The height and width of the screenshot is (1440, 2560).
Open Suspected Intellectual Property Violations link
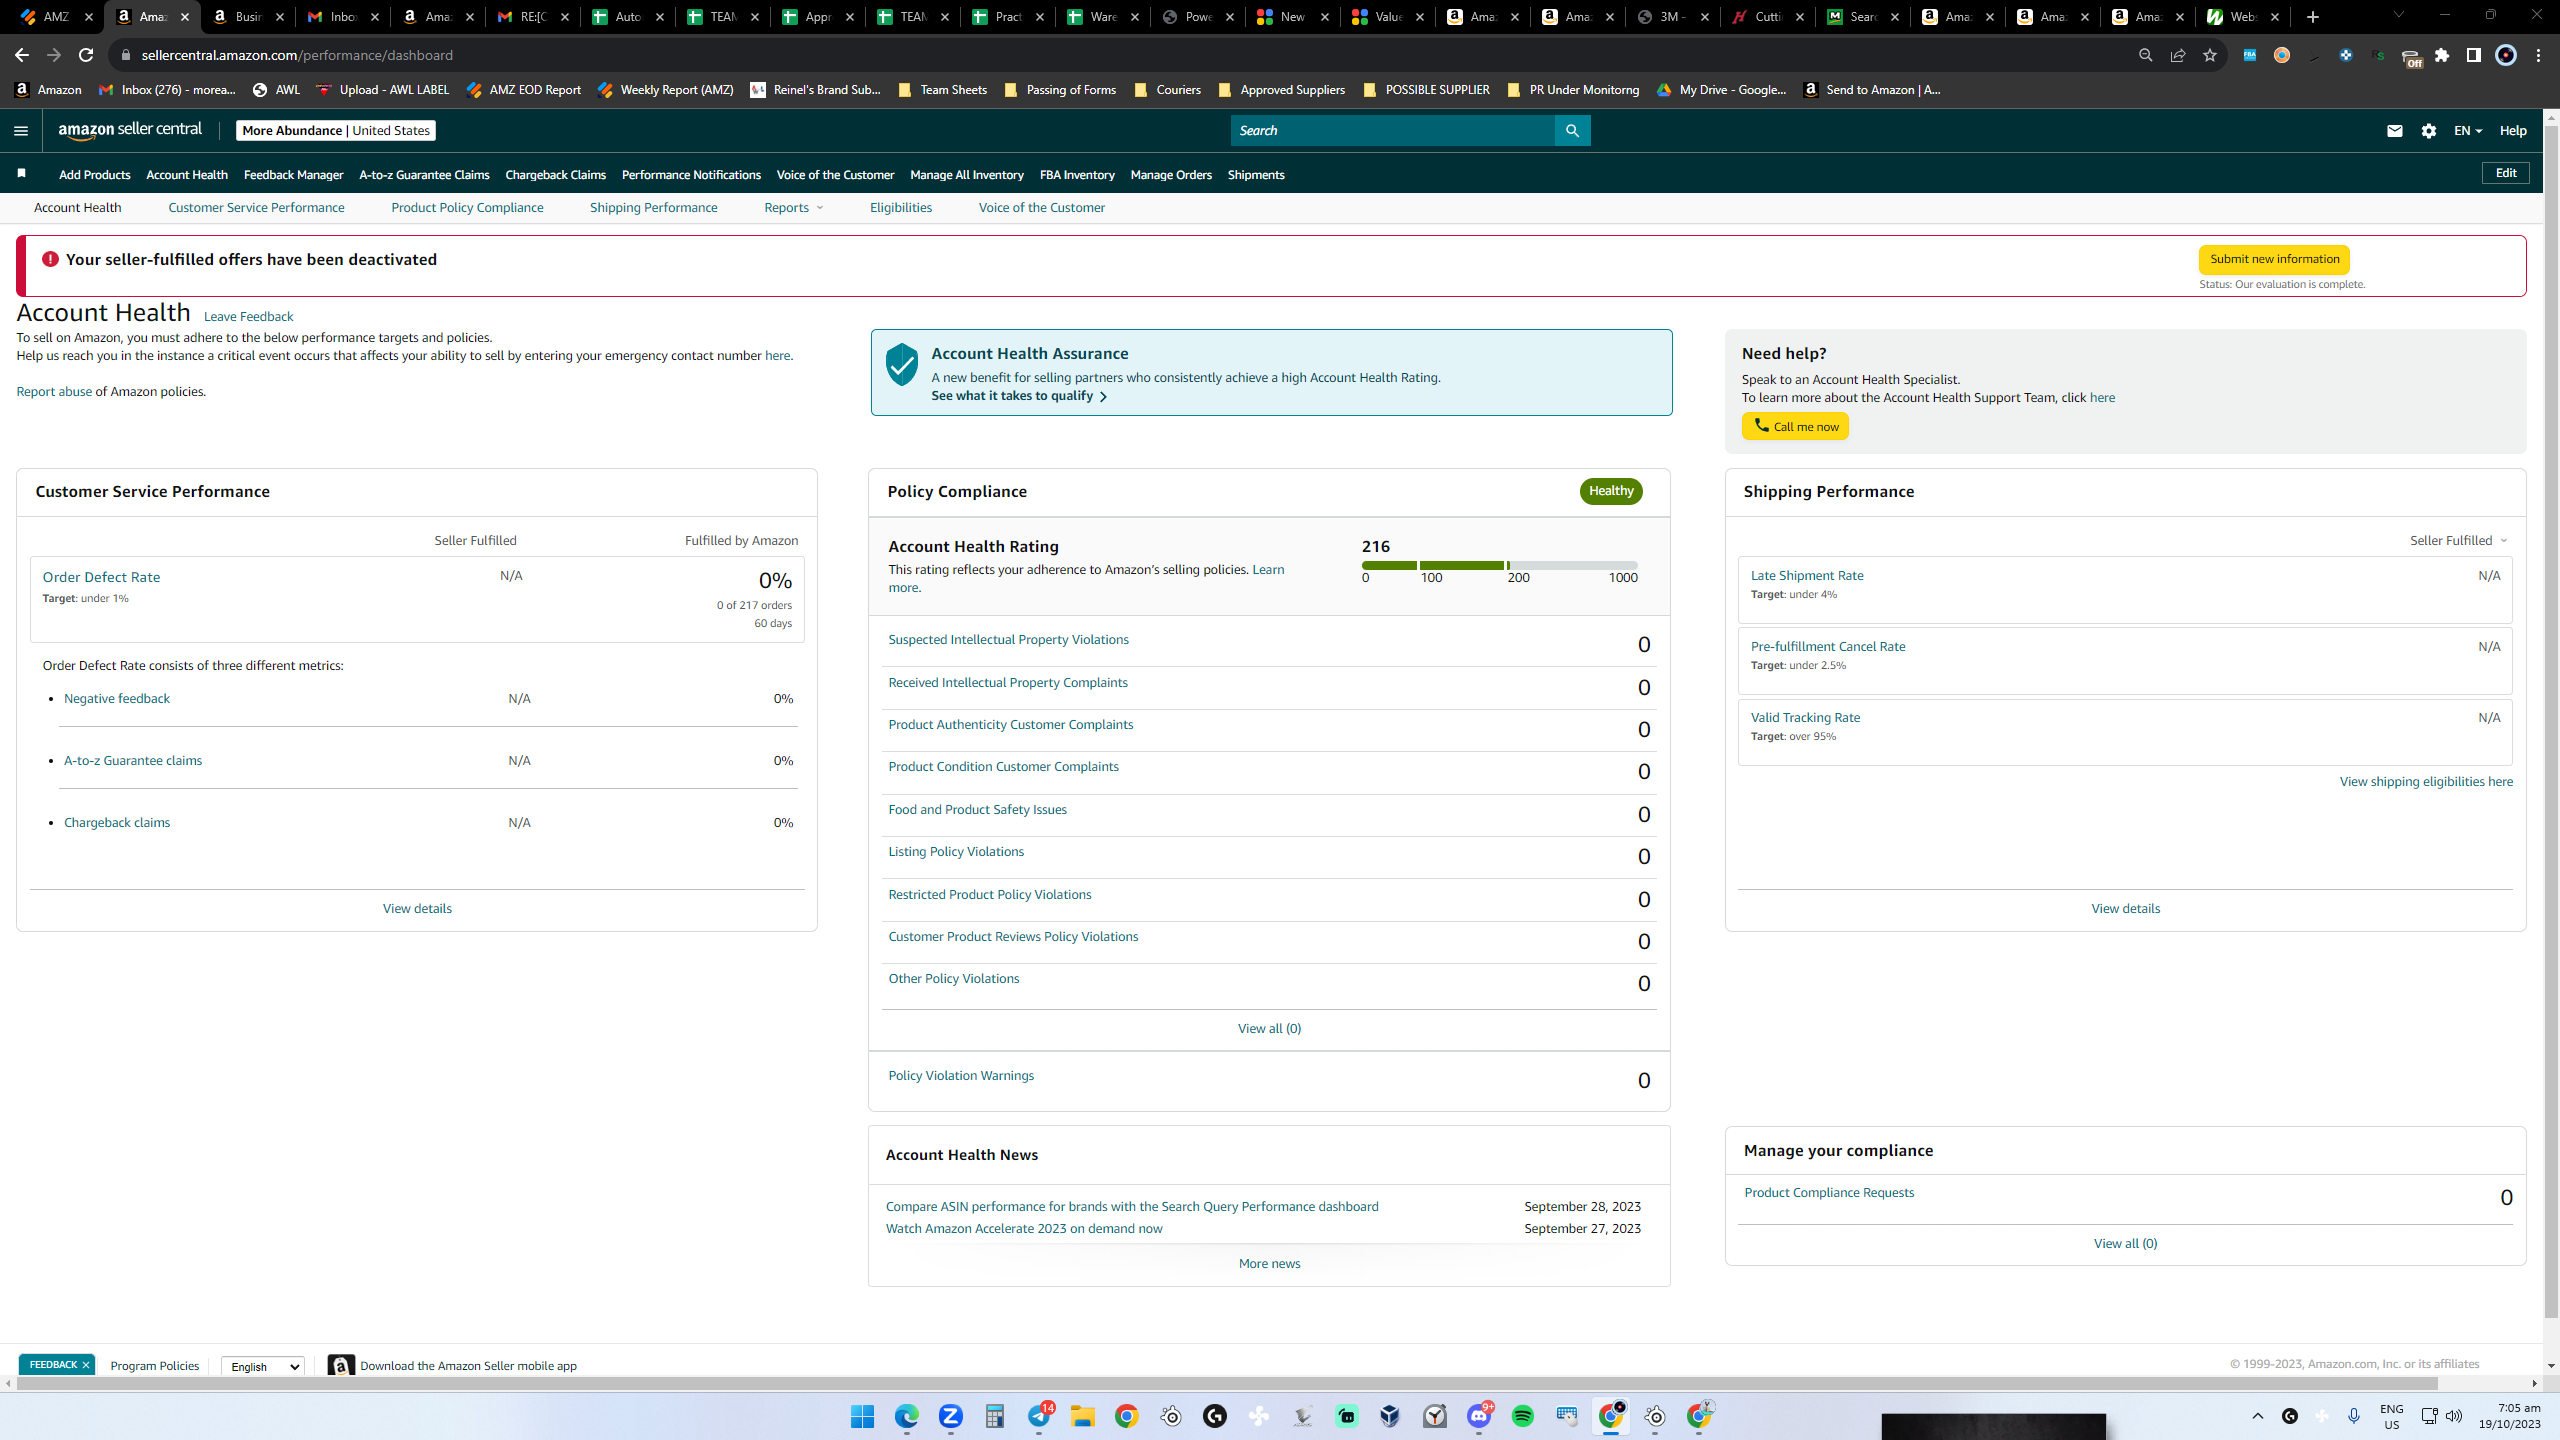1008,640
